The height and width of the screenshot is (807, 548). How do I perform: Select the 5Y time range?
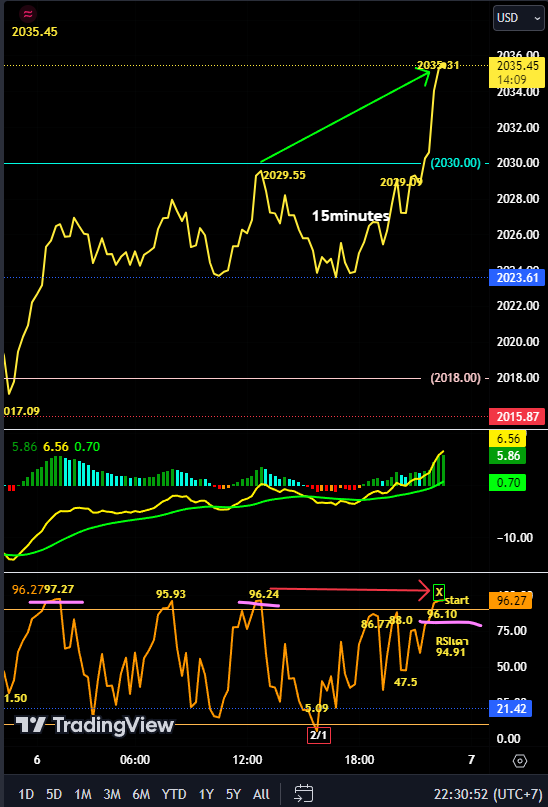(234, 794)
